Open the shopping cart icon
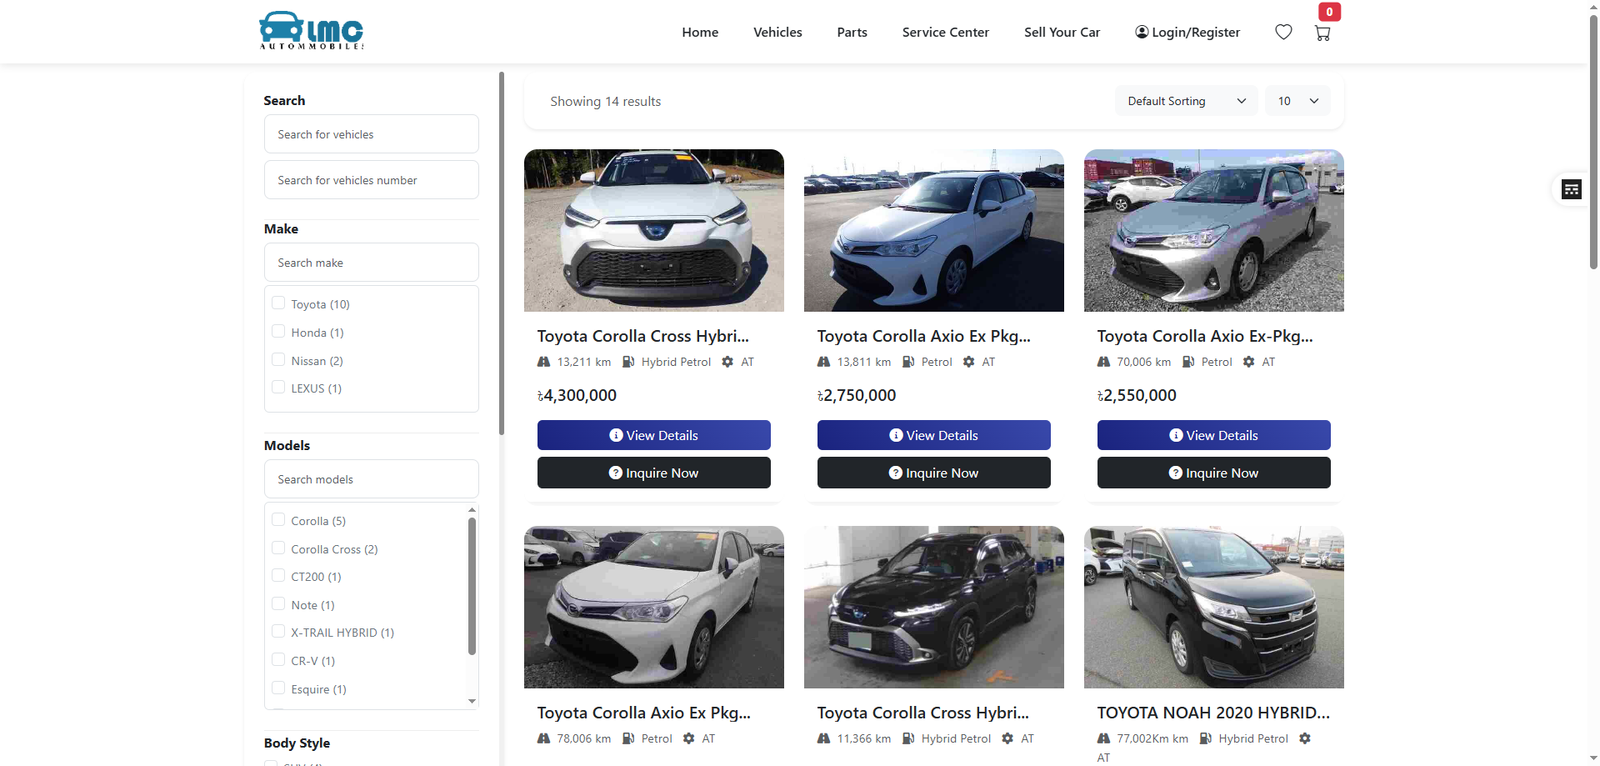1600x766 pixels. pos(1322,33)
